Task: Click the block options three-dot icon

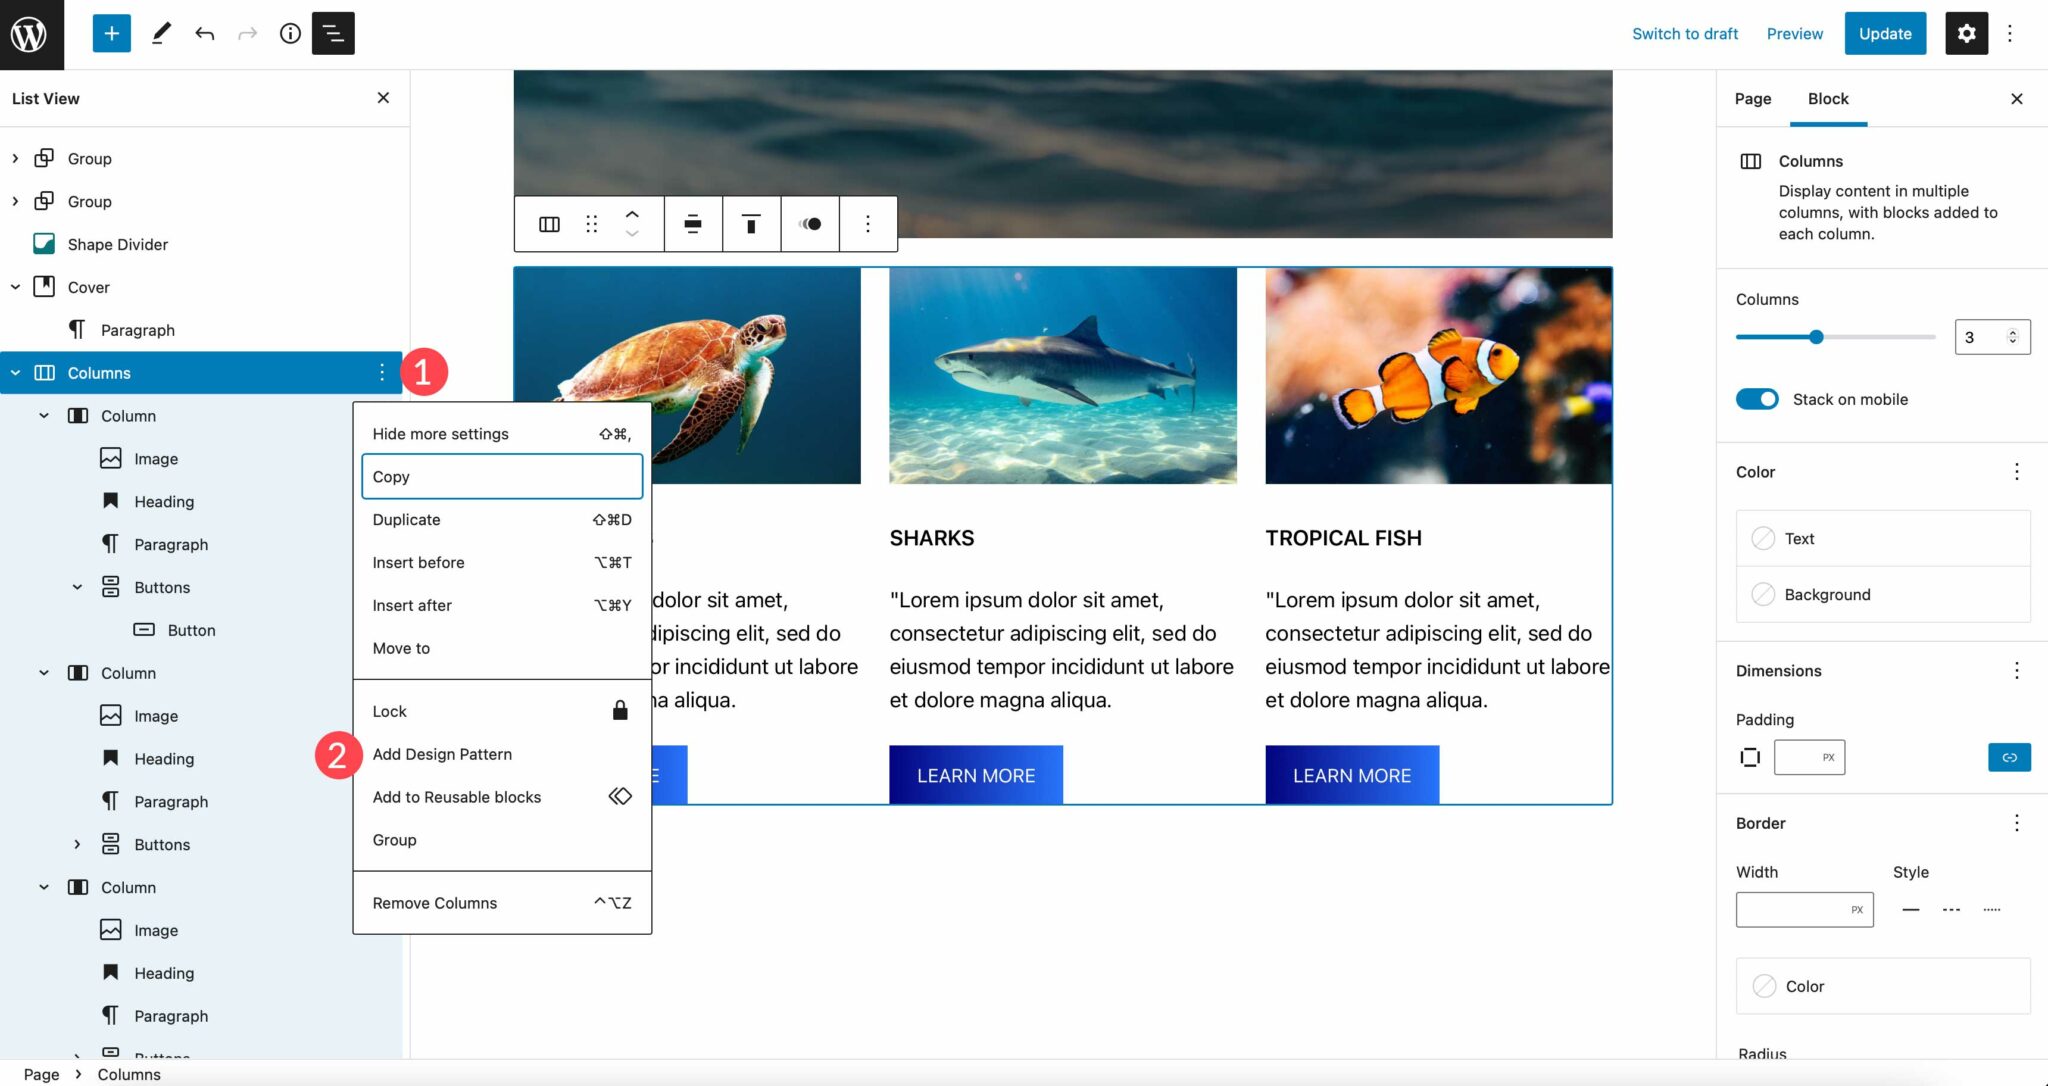Action: pos(381,372)
